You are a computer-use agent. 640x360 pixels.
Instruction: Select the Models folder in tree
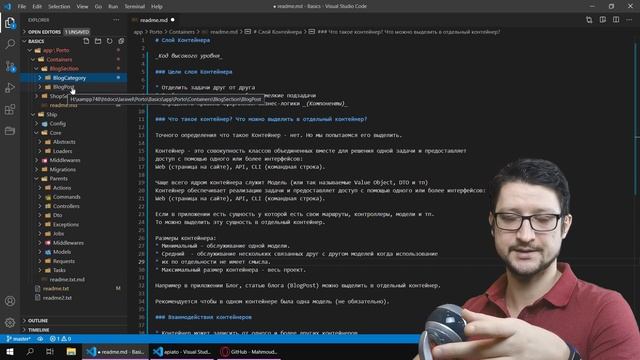[x=62, y=252]
